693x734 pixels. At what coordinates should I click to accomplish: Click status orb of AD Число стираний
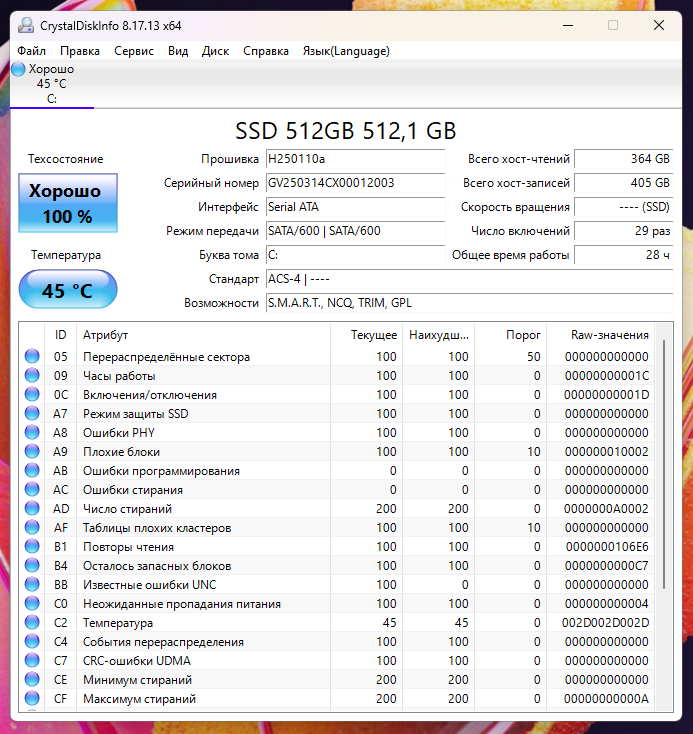coord(32,508)
